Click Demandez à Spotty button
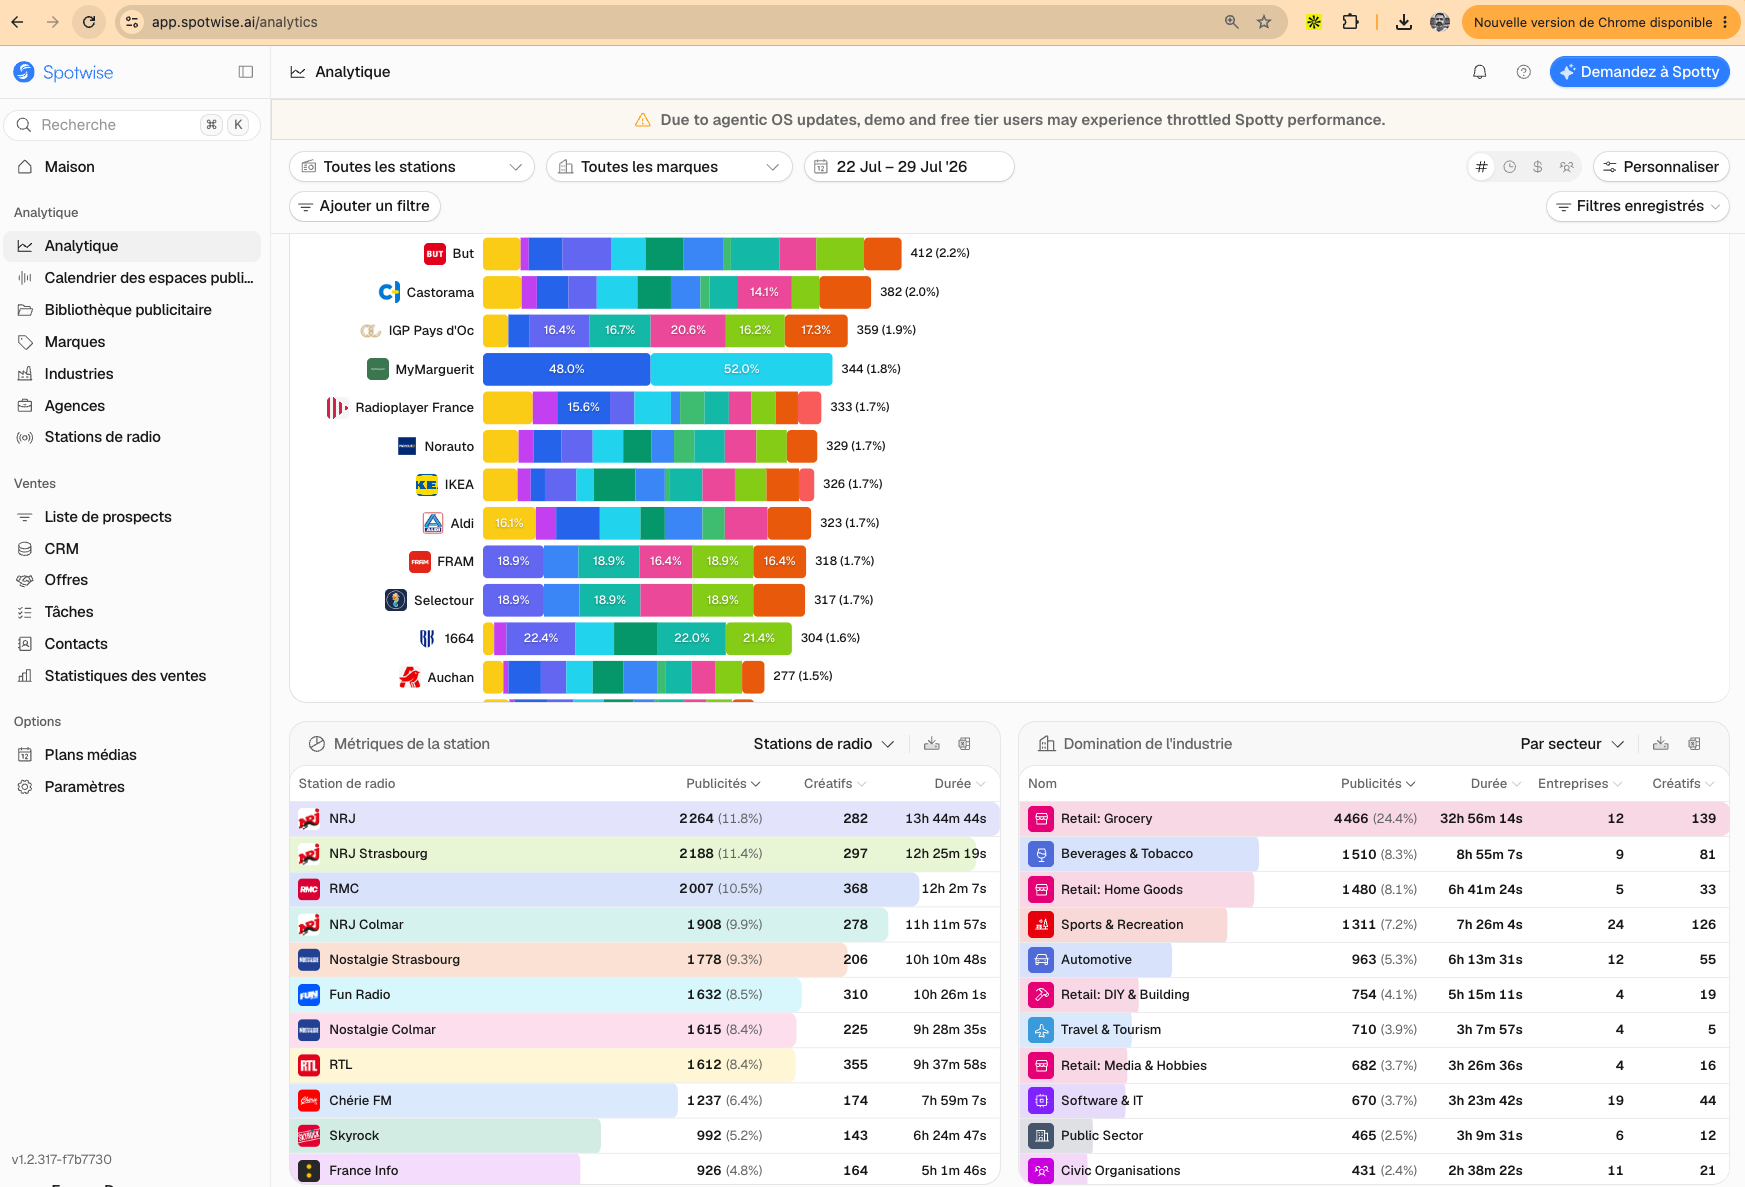The width and height of the screenshot is (1745, 1187). [1639, 72]
